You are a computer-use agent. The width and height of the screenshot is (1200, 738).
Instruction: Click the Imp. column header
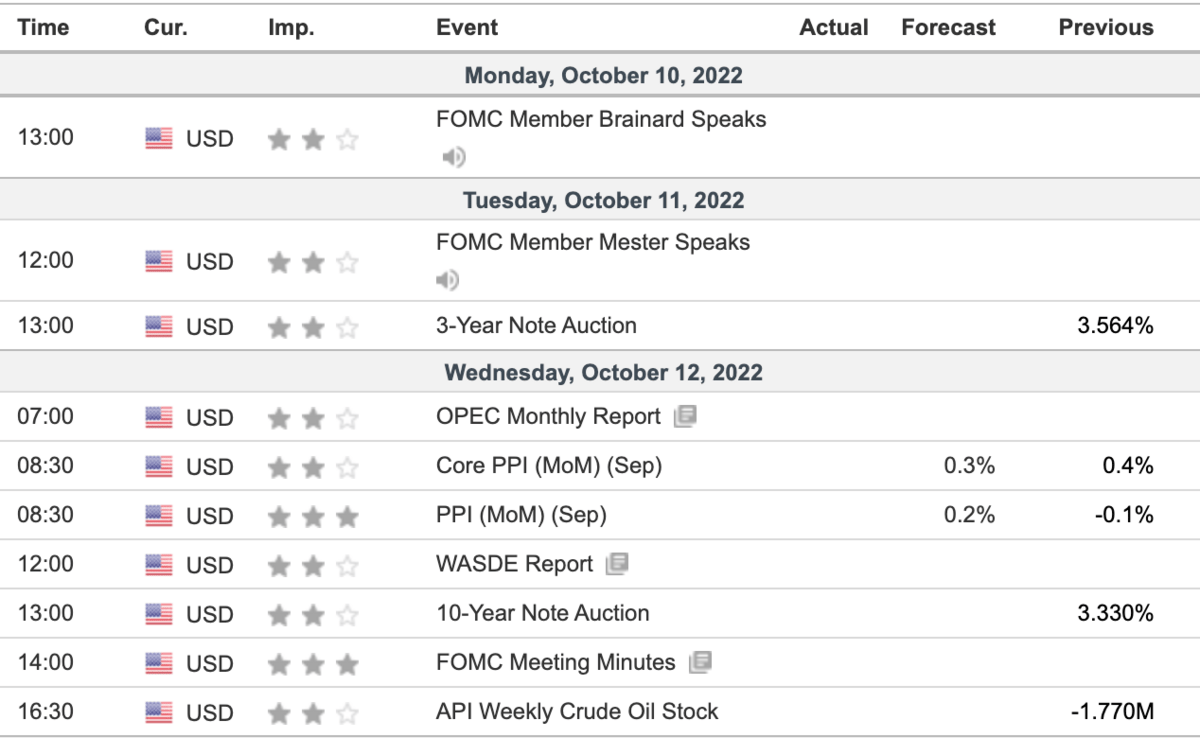click(x=291, y=28)
